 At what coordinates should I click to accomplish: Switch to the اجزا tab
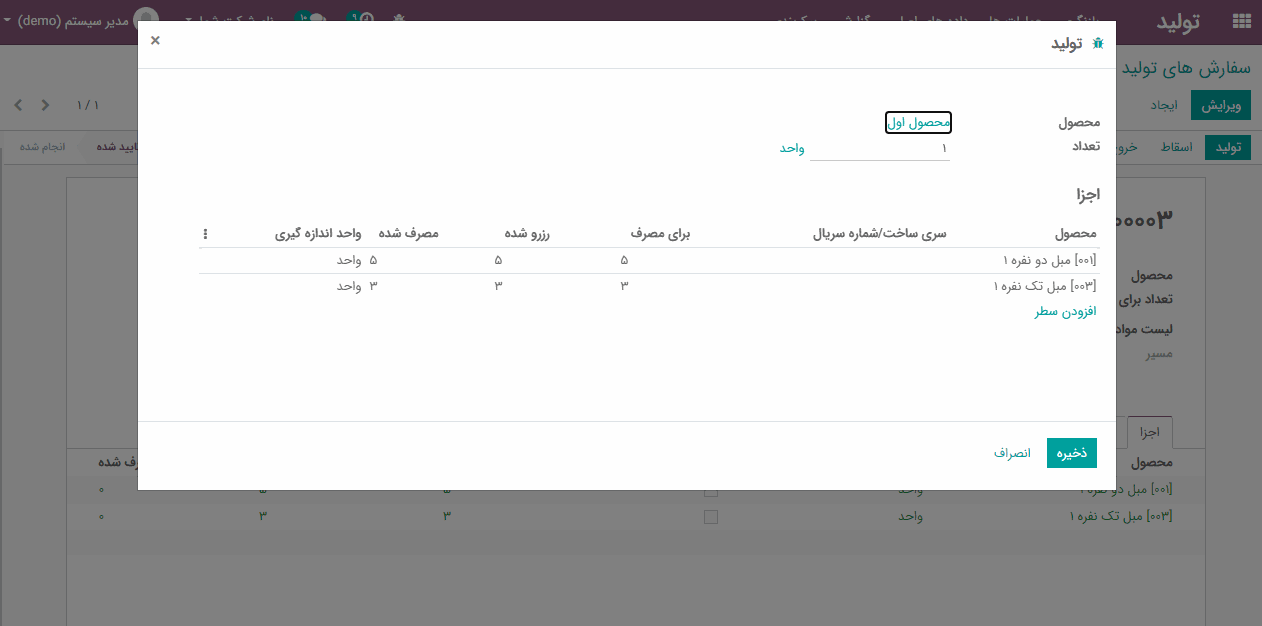1149,432
